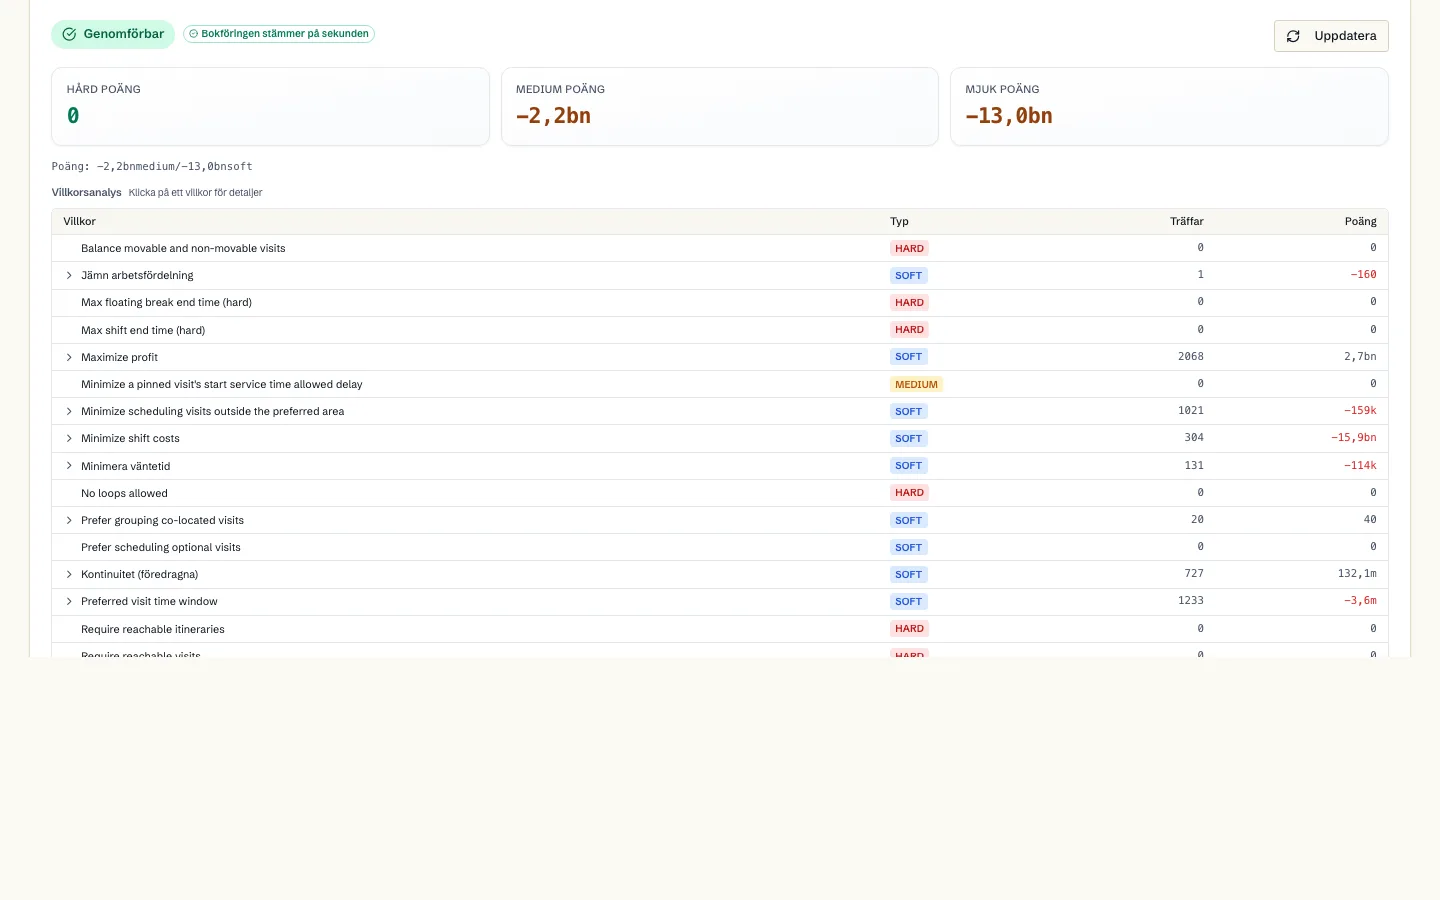Select the pinned visit's start service time row
The image size is (1440, 900).
[720, 385]
